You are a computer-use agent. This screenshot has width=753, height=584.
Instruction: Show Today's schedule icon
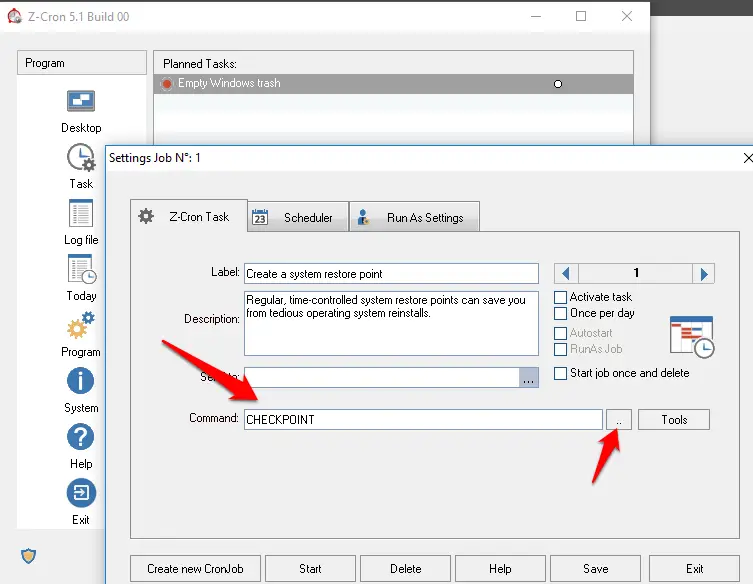click(82, 269)
